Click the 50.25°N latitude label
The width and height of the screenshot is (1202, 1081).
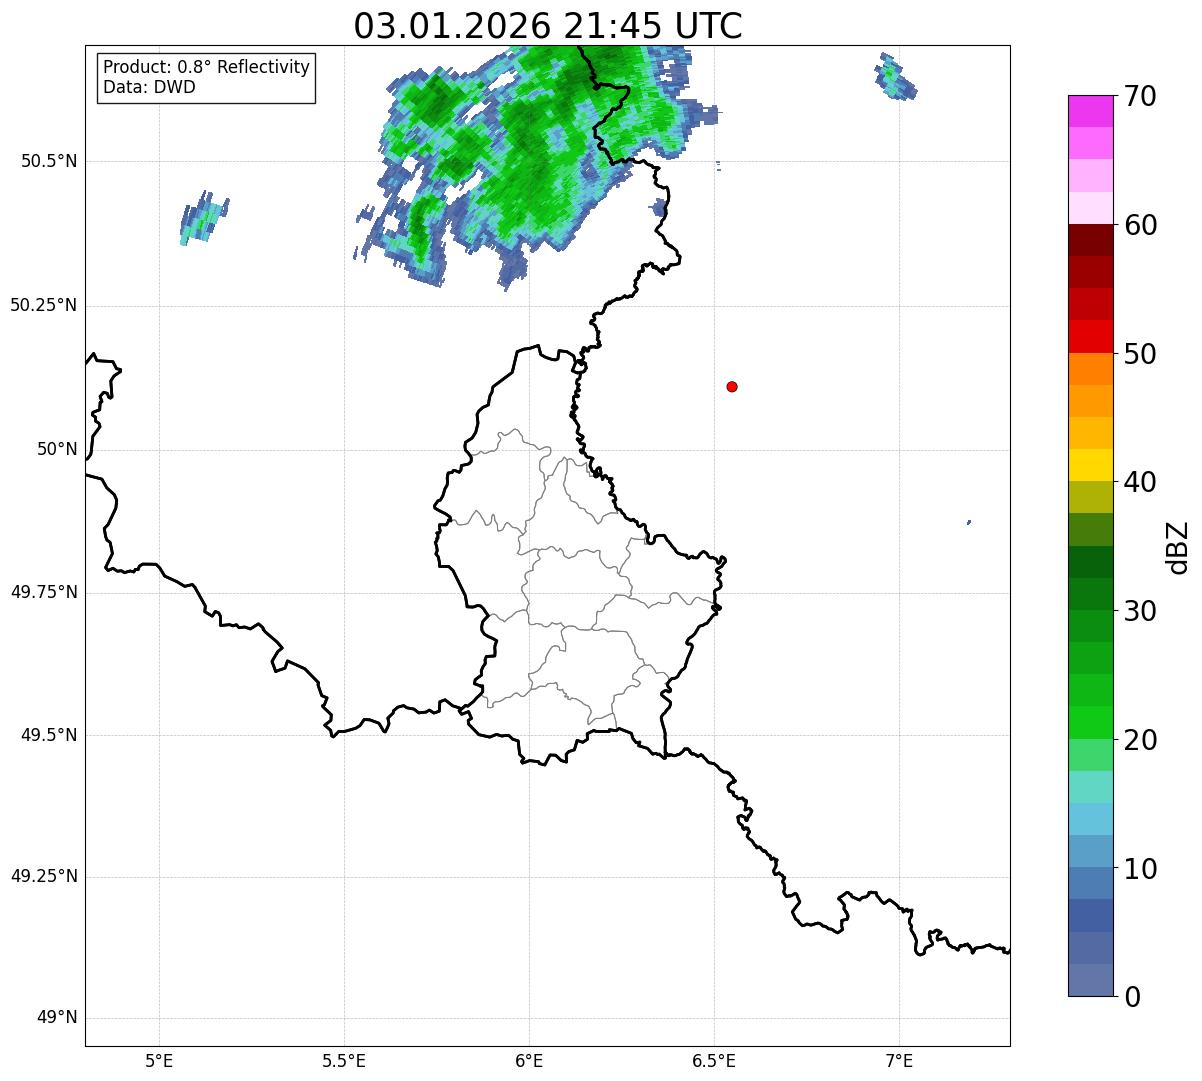(44, 305)
